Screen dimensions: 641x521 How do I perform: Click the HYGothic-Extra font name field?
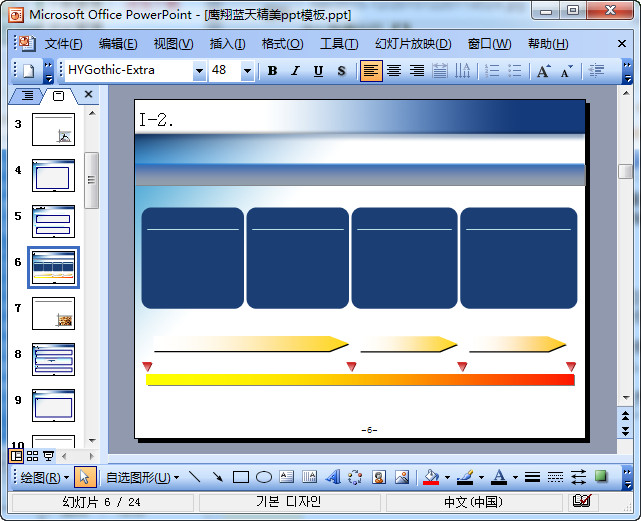[x=128, y=70]
